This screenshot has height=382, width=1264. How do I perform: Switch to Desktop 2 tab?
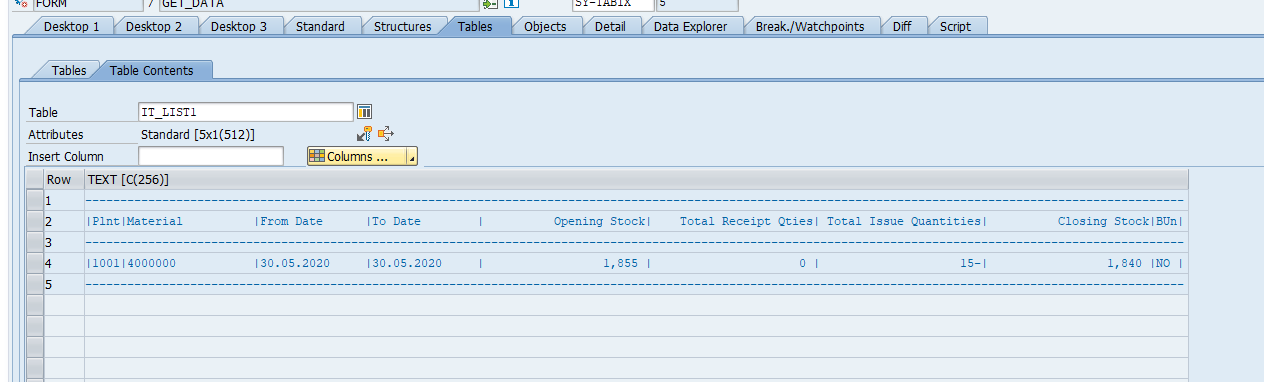click(x=154, y=26)
